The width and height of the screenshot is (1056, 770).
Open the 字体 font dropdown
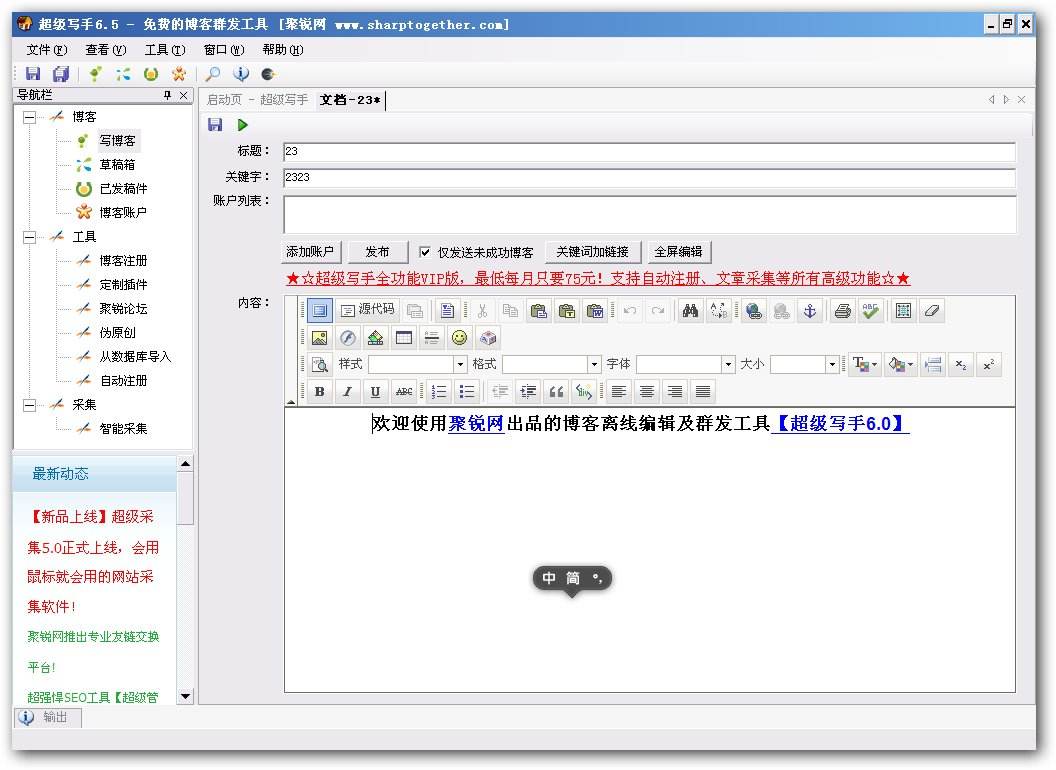686,364
